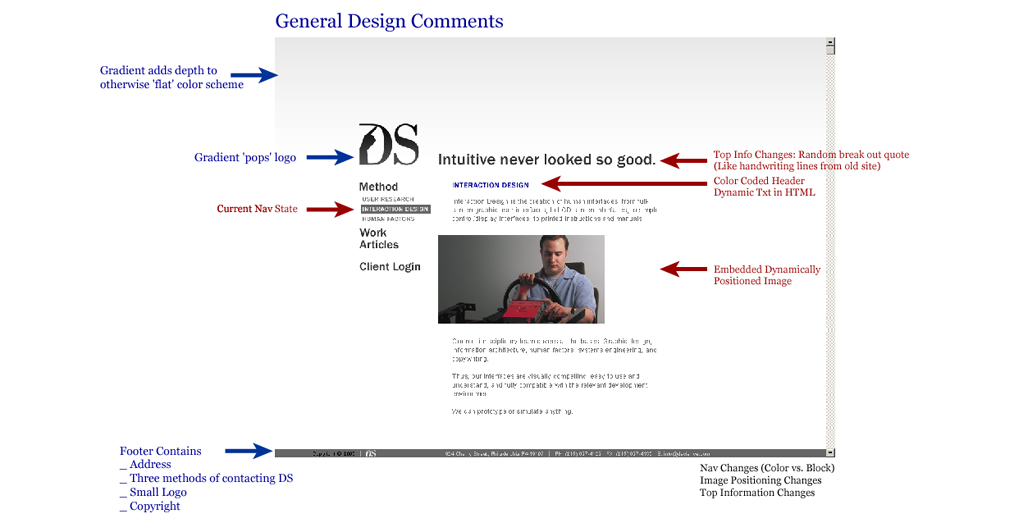Screen dimensions: 1009x526
Task: Select the highlighted Interaction Design nav item
Action: click(x=395, y=209)
